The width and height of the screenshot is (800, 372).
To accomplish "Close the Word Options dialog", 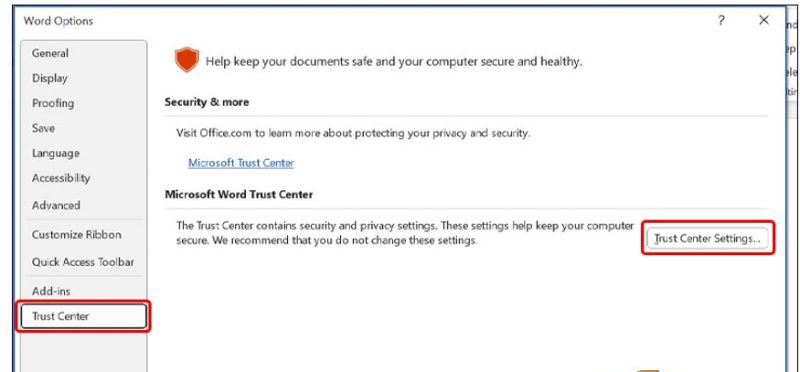I will click(764, 20).
